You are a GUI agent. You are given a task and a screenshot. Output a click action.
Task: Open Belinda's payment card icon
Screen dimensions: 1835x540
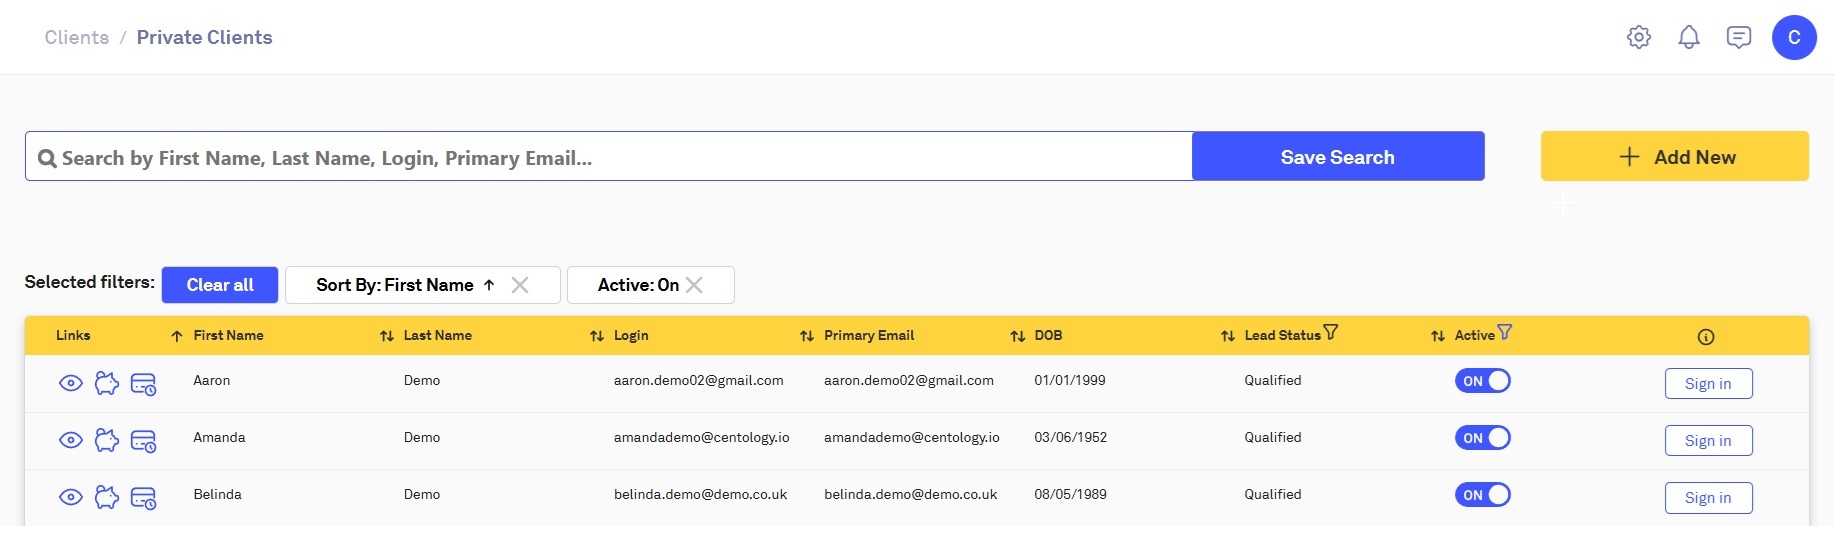tap(144, 498)
